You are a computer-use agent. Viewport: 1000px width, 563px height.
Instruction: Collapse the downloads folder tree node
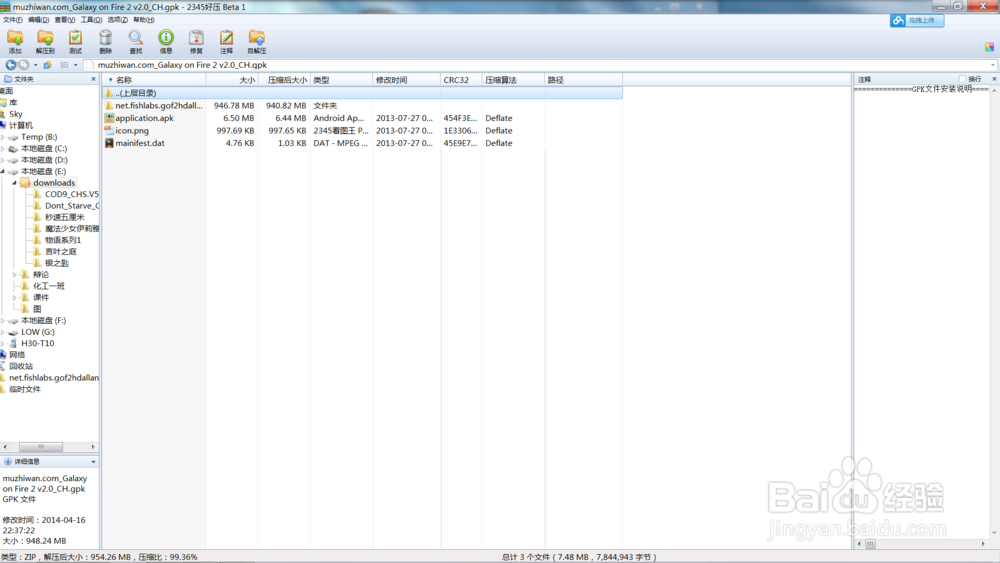[x=15, y=183]
